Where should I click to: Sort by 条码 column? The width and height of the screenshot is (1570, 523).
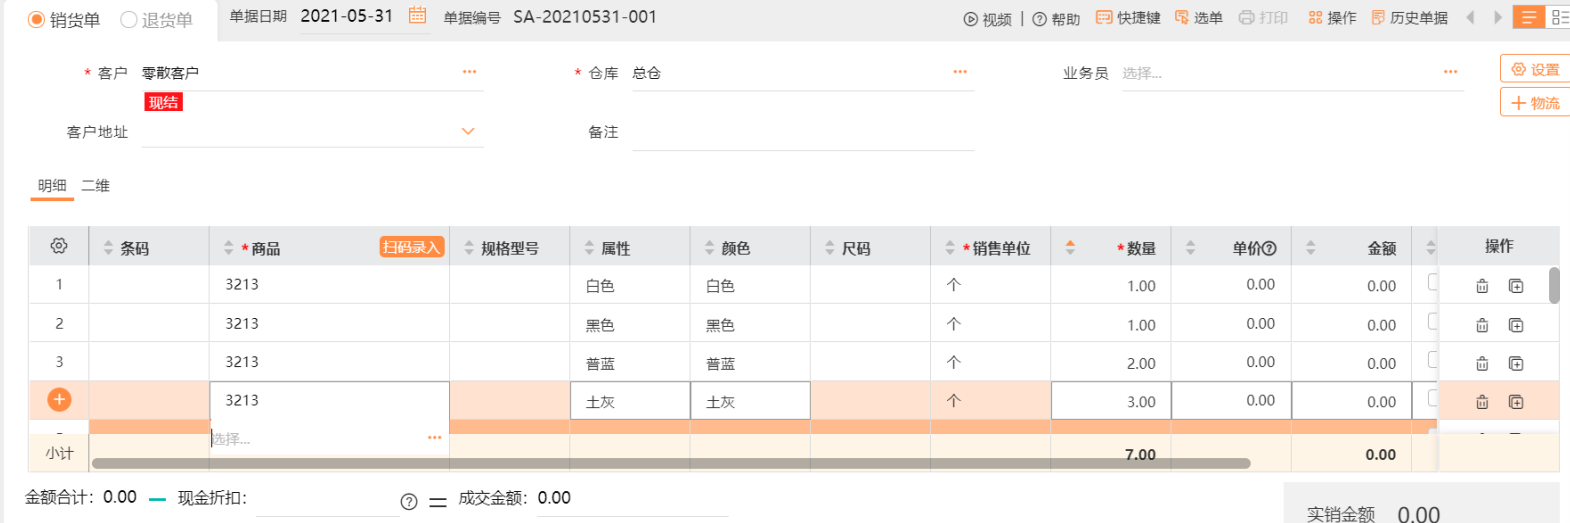click(109, 248)
